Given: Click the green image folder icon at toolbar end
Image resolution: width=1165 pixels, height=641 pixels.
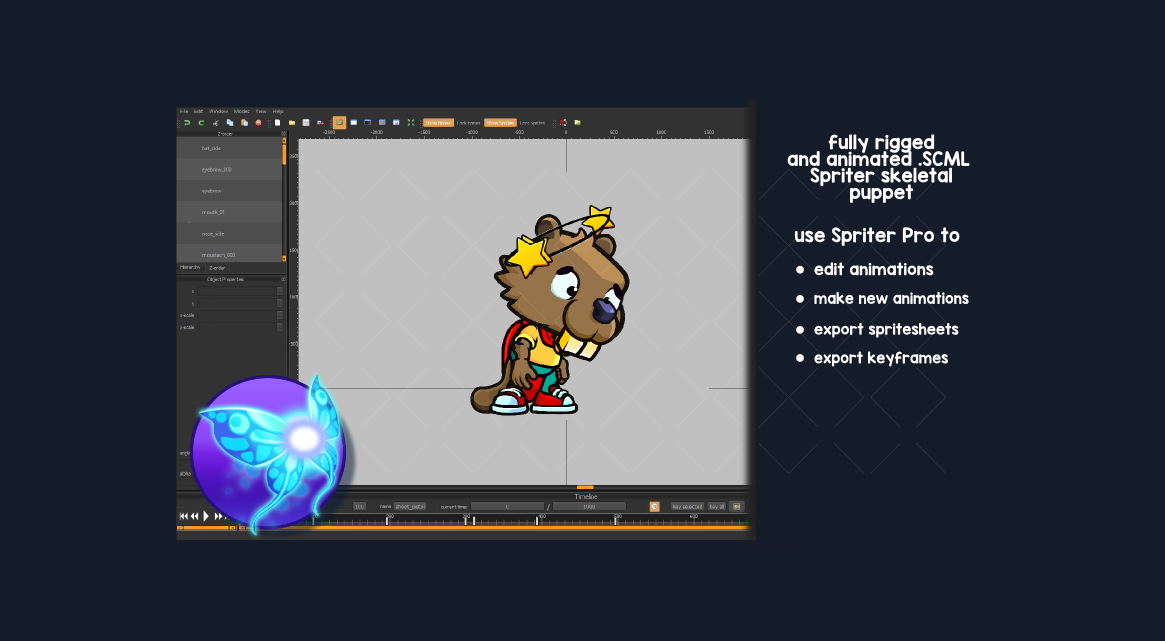Looking at the screenshot, I should [577, 123].
